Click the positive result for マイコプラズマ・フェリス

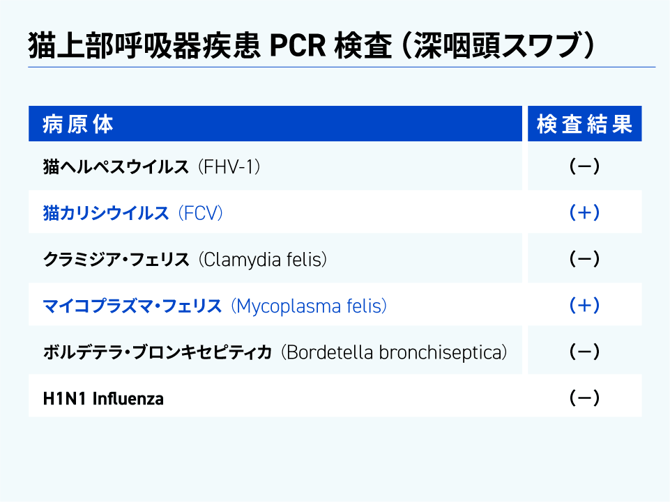coord(584,306)
